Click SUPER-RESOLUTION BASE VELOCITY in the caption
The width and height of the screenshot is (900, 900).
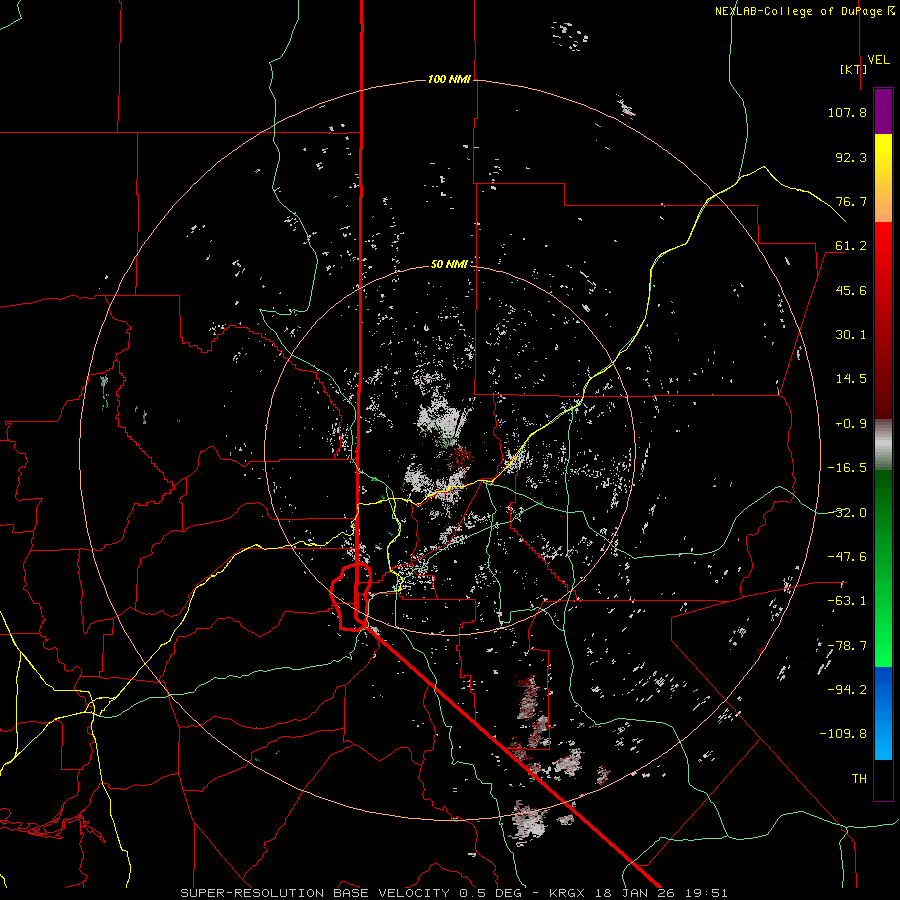(x=315, y=893)
